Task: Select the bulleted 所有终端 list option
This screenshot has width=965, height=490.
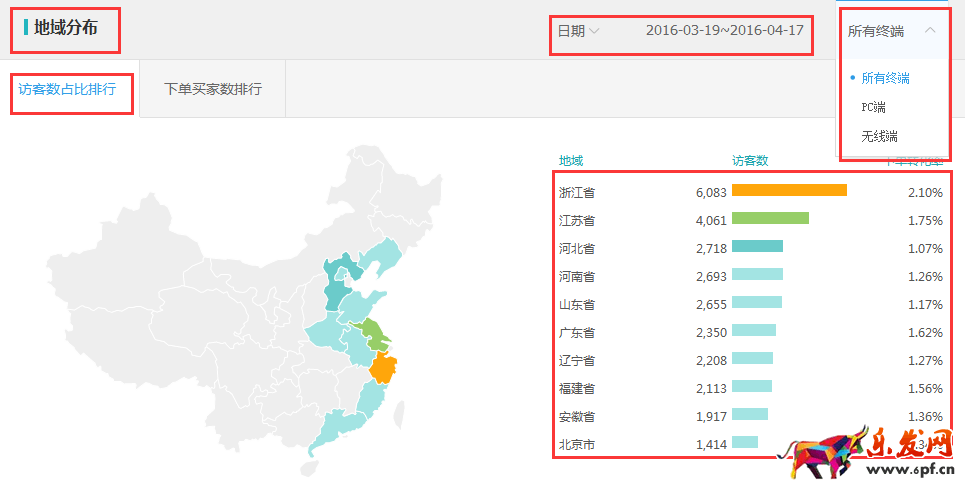Action: coord(885,78)
